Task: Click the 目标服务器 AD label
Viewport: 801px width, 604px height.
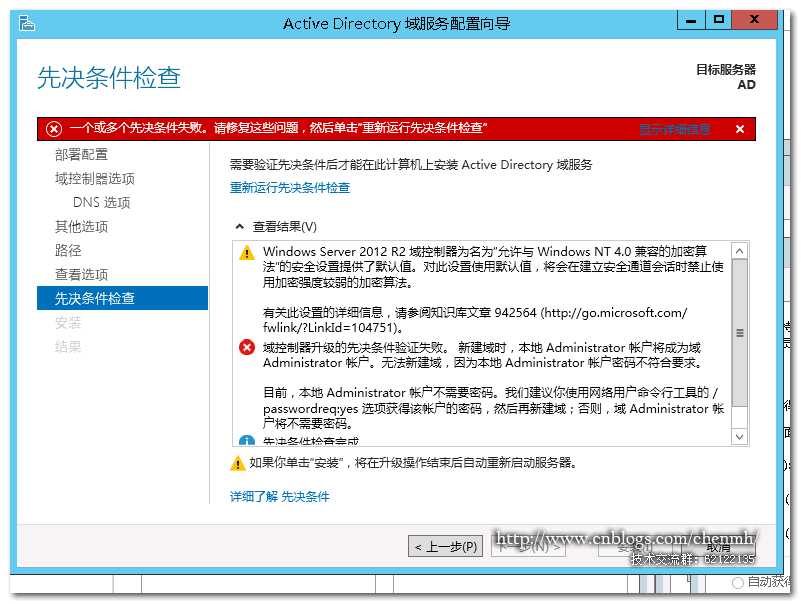Action: pyautogui.click(x=725, y=77)
